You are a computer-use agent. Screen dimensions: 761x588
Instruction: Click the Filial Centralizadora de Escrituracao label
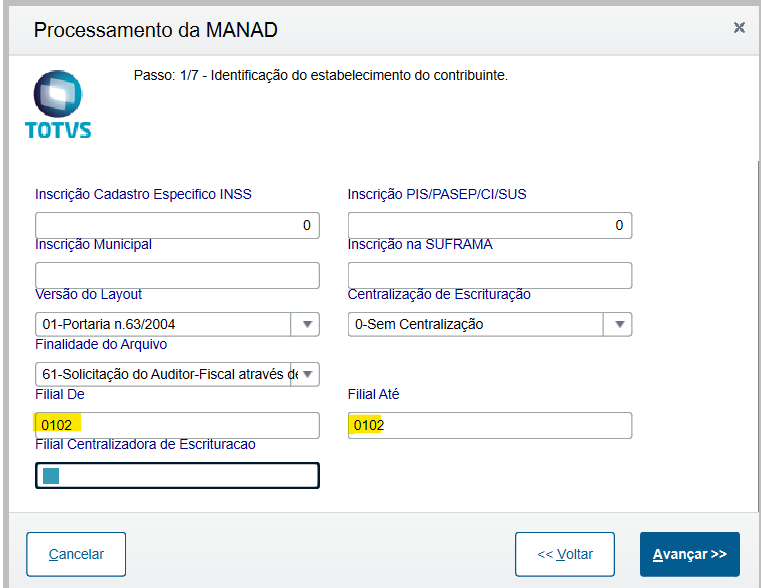(145, 443)
